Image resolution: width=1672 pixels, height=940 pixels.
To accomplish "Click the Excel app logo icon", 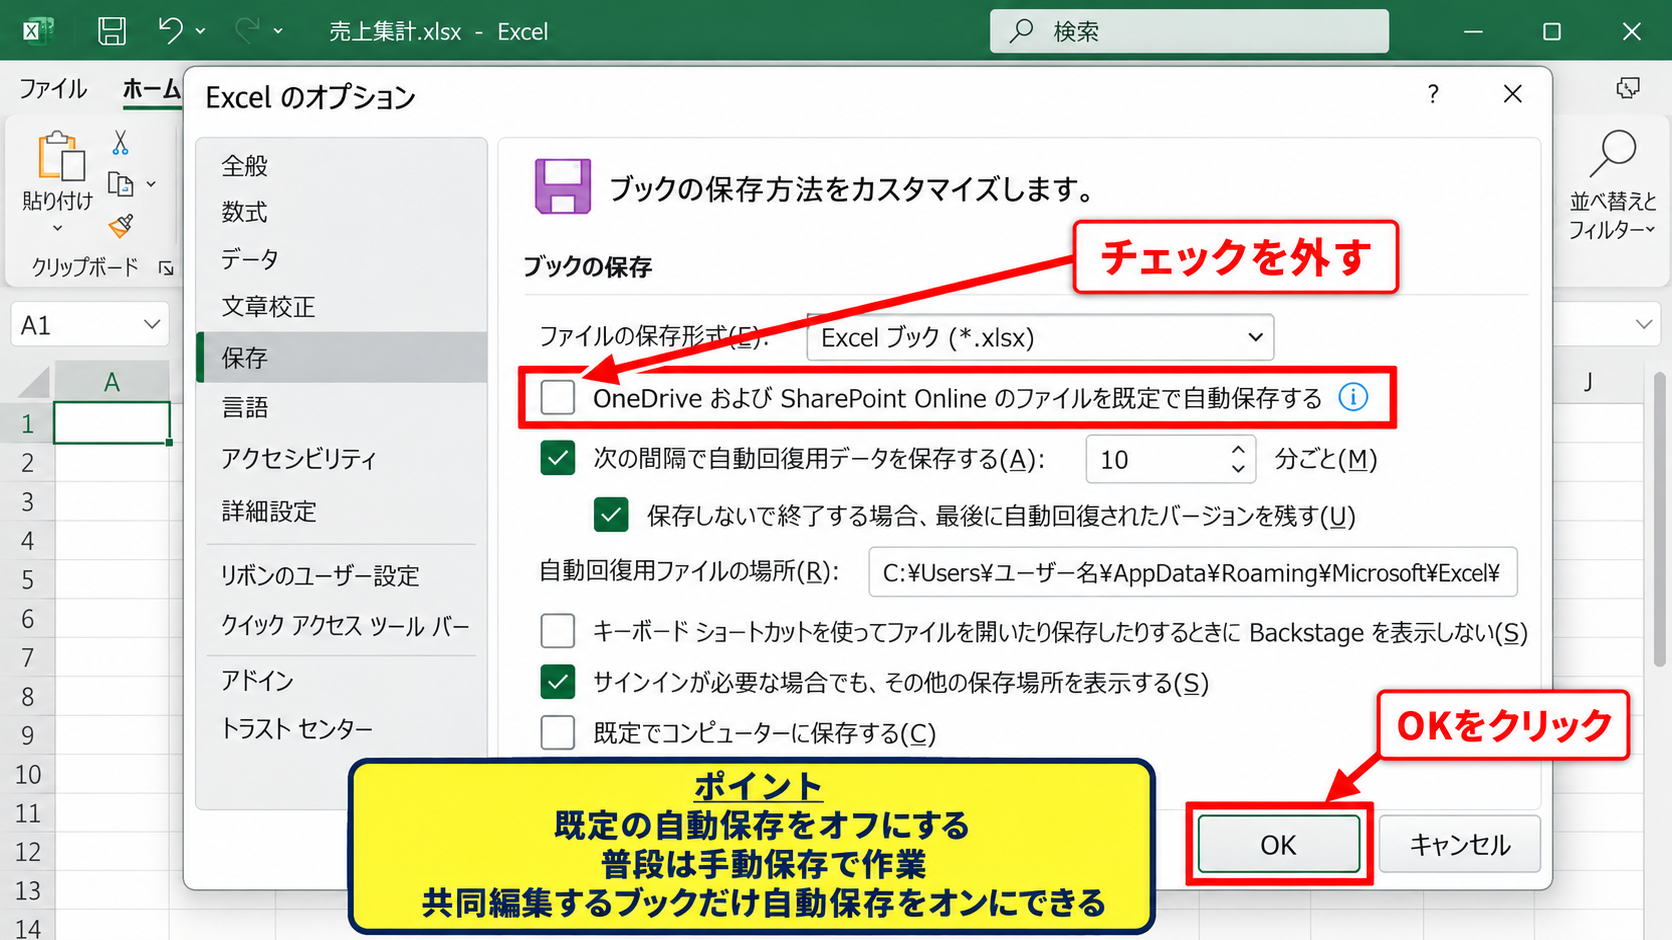I will pos(37,31).
